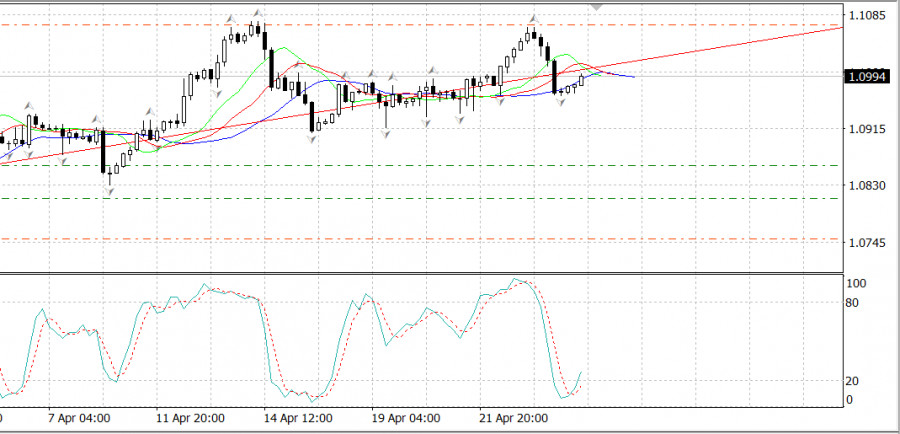The image size is (900, 434).
Task: Click the current price label 1.0994
Action: click(x=864, y=76)
